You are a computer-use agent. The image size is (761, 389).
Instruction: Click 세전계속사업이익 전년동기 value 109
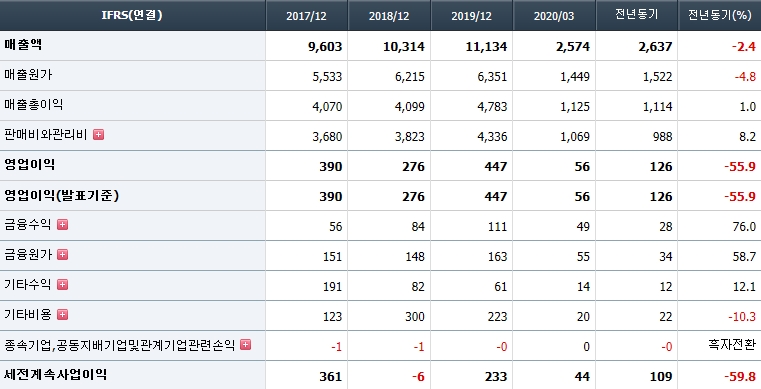pos(661,376)
